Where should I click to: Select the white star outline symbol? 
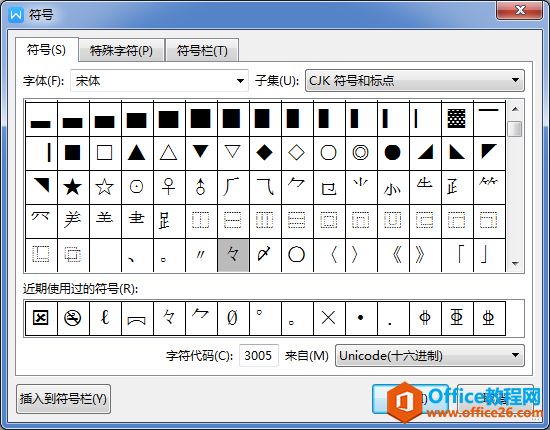(105, 187)
